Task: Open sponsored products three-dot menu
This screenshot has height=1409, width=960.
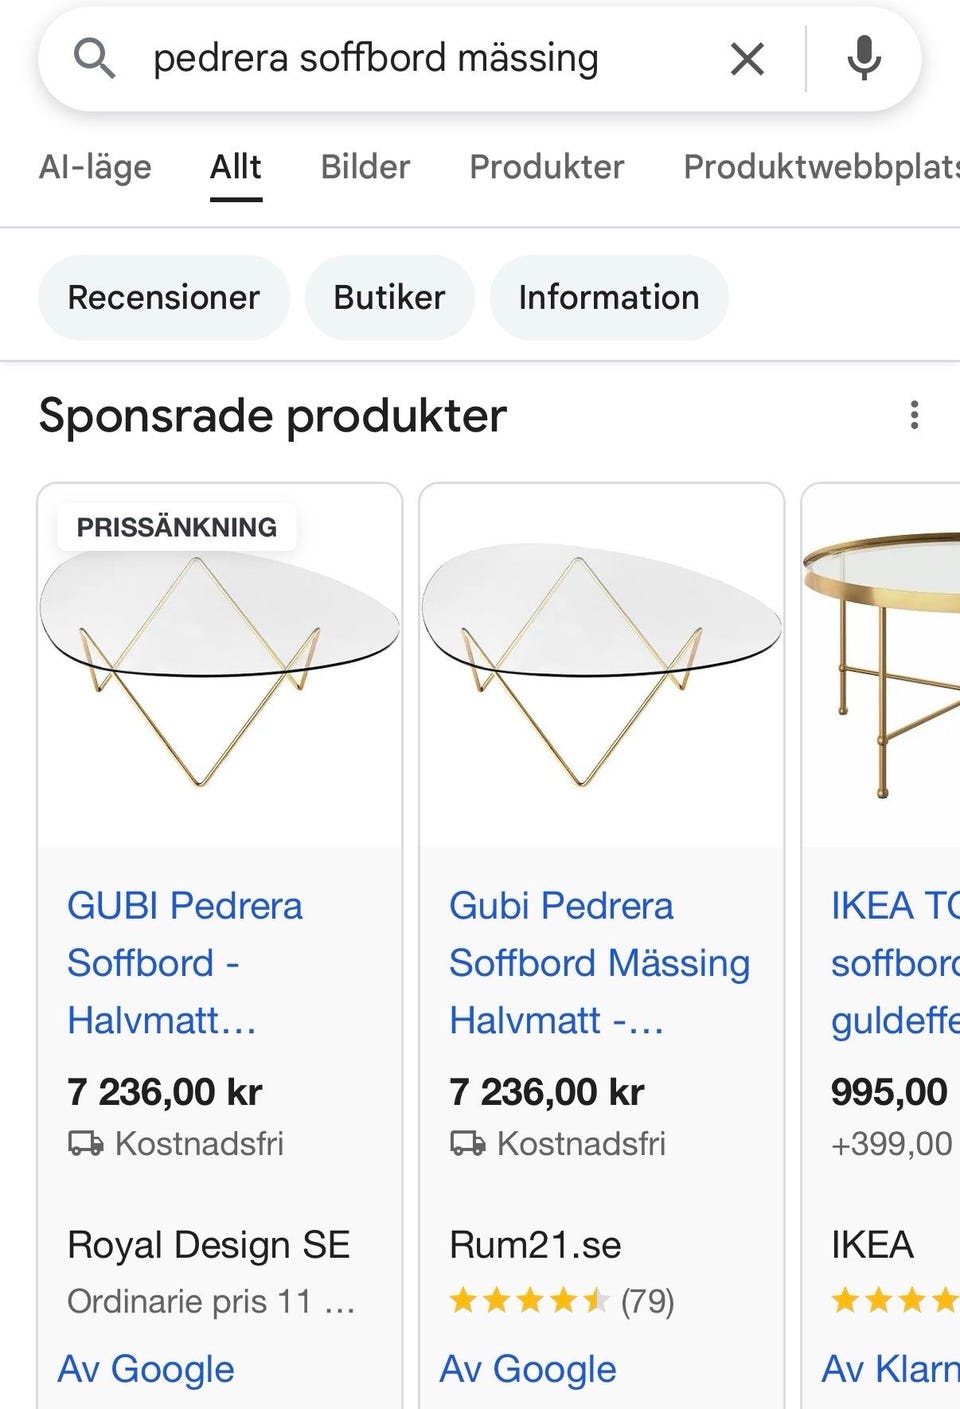Action: click(x=914, y=415)
